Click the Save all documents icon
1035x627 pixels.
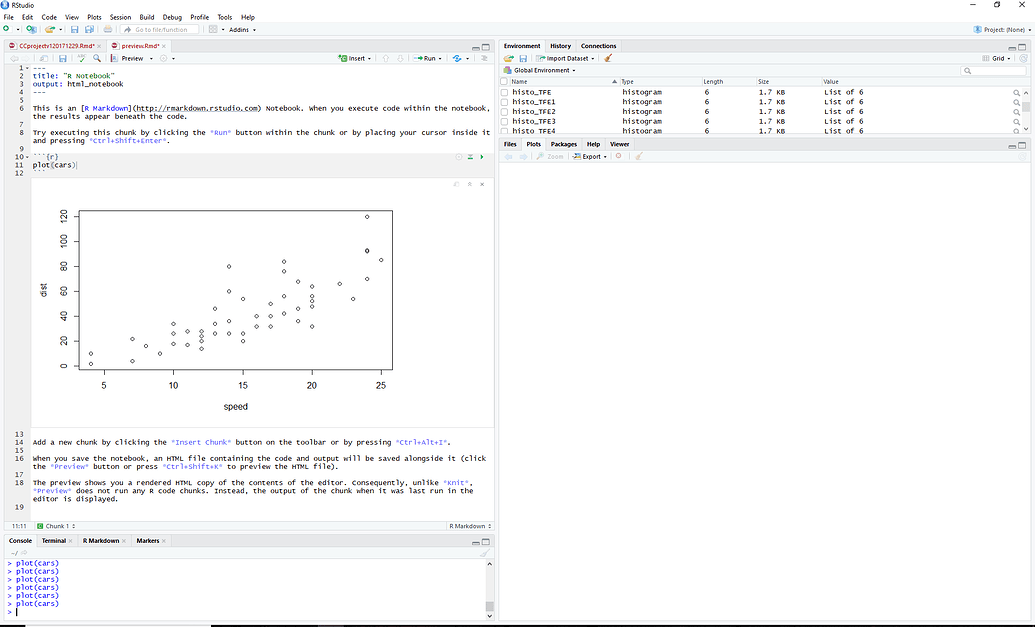pyautogui.click(x=89, y=30)
